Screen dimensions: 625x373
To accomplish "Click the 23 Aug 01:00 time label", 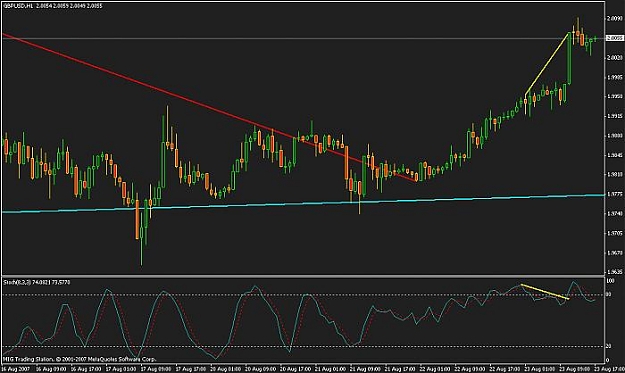I will pos(539,369).
